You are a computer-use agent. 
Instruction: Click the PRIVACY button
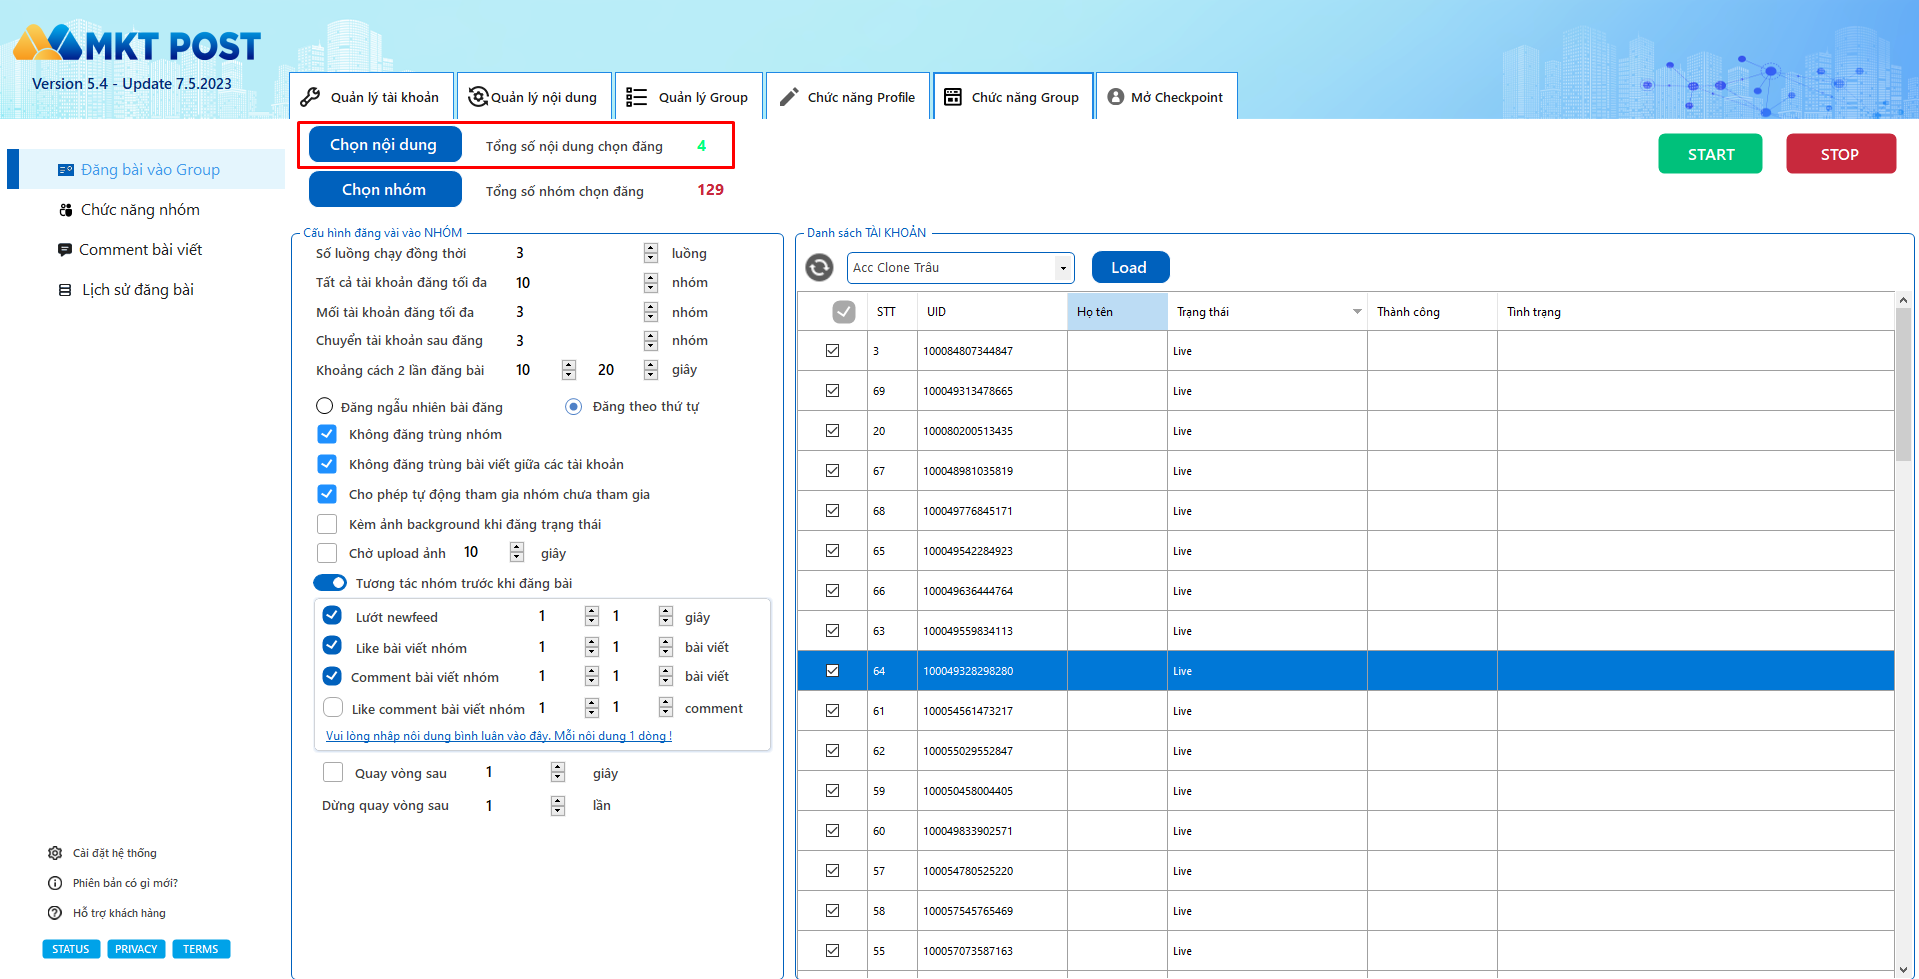(136, 949)
